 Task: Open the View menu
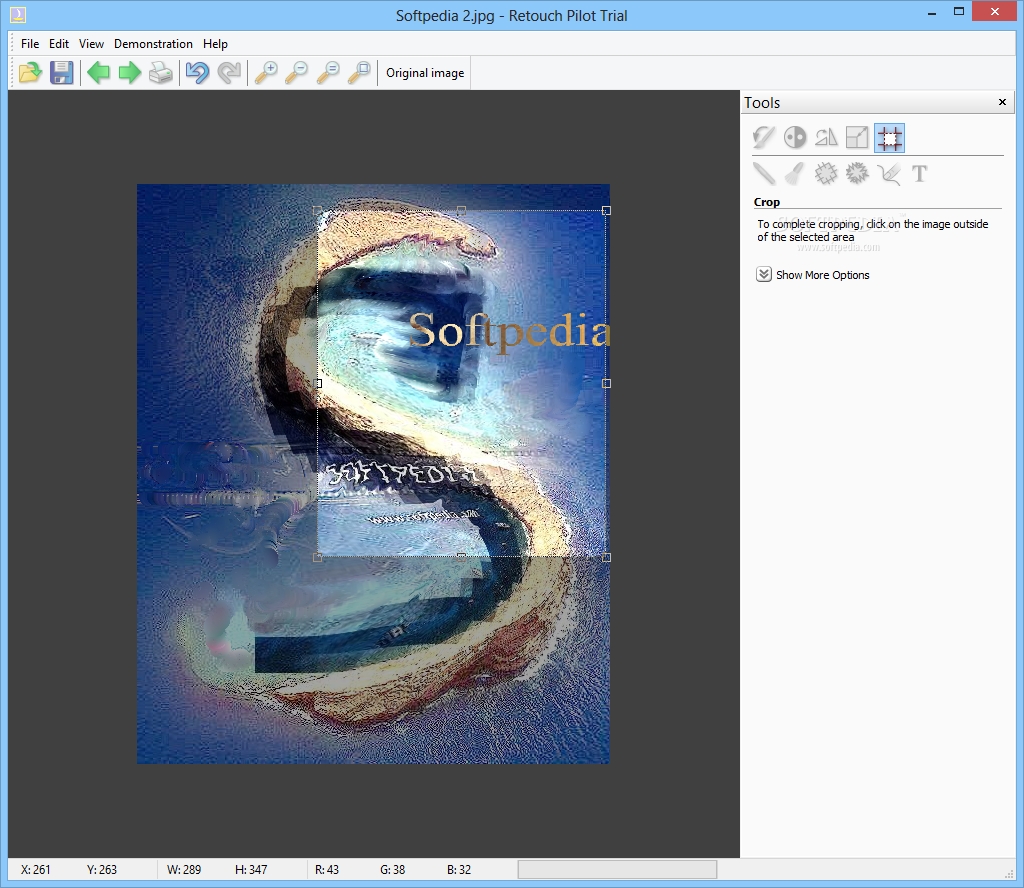tap(91, 44)
